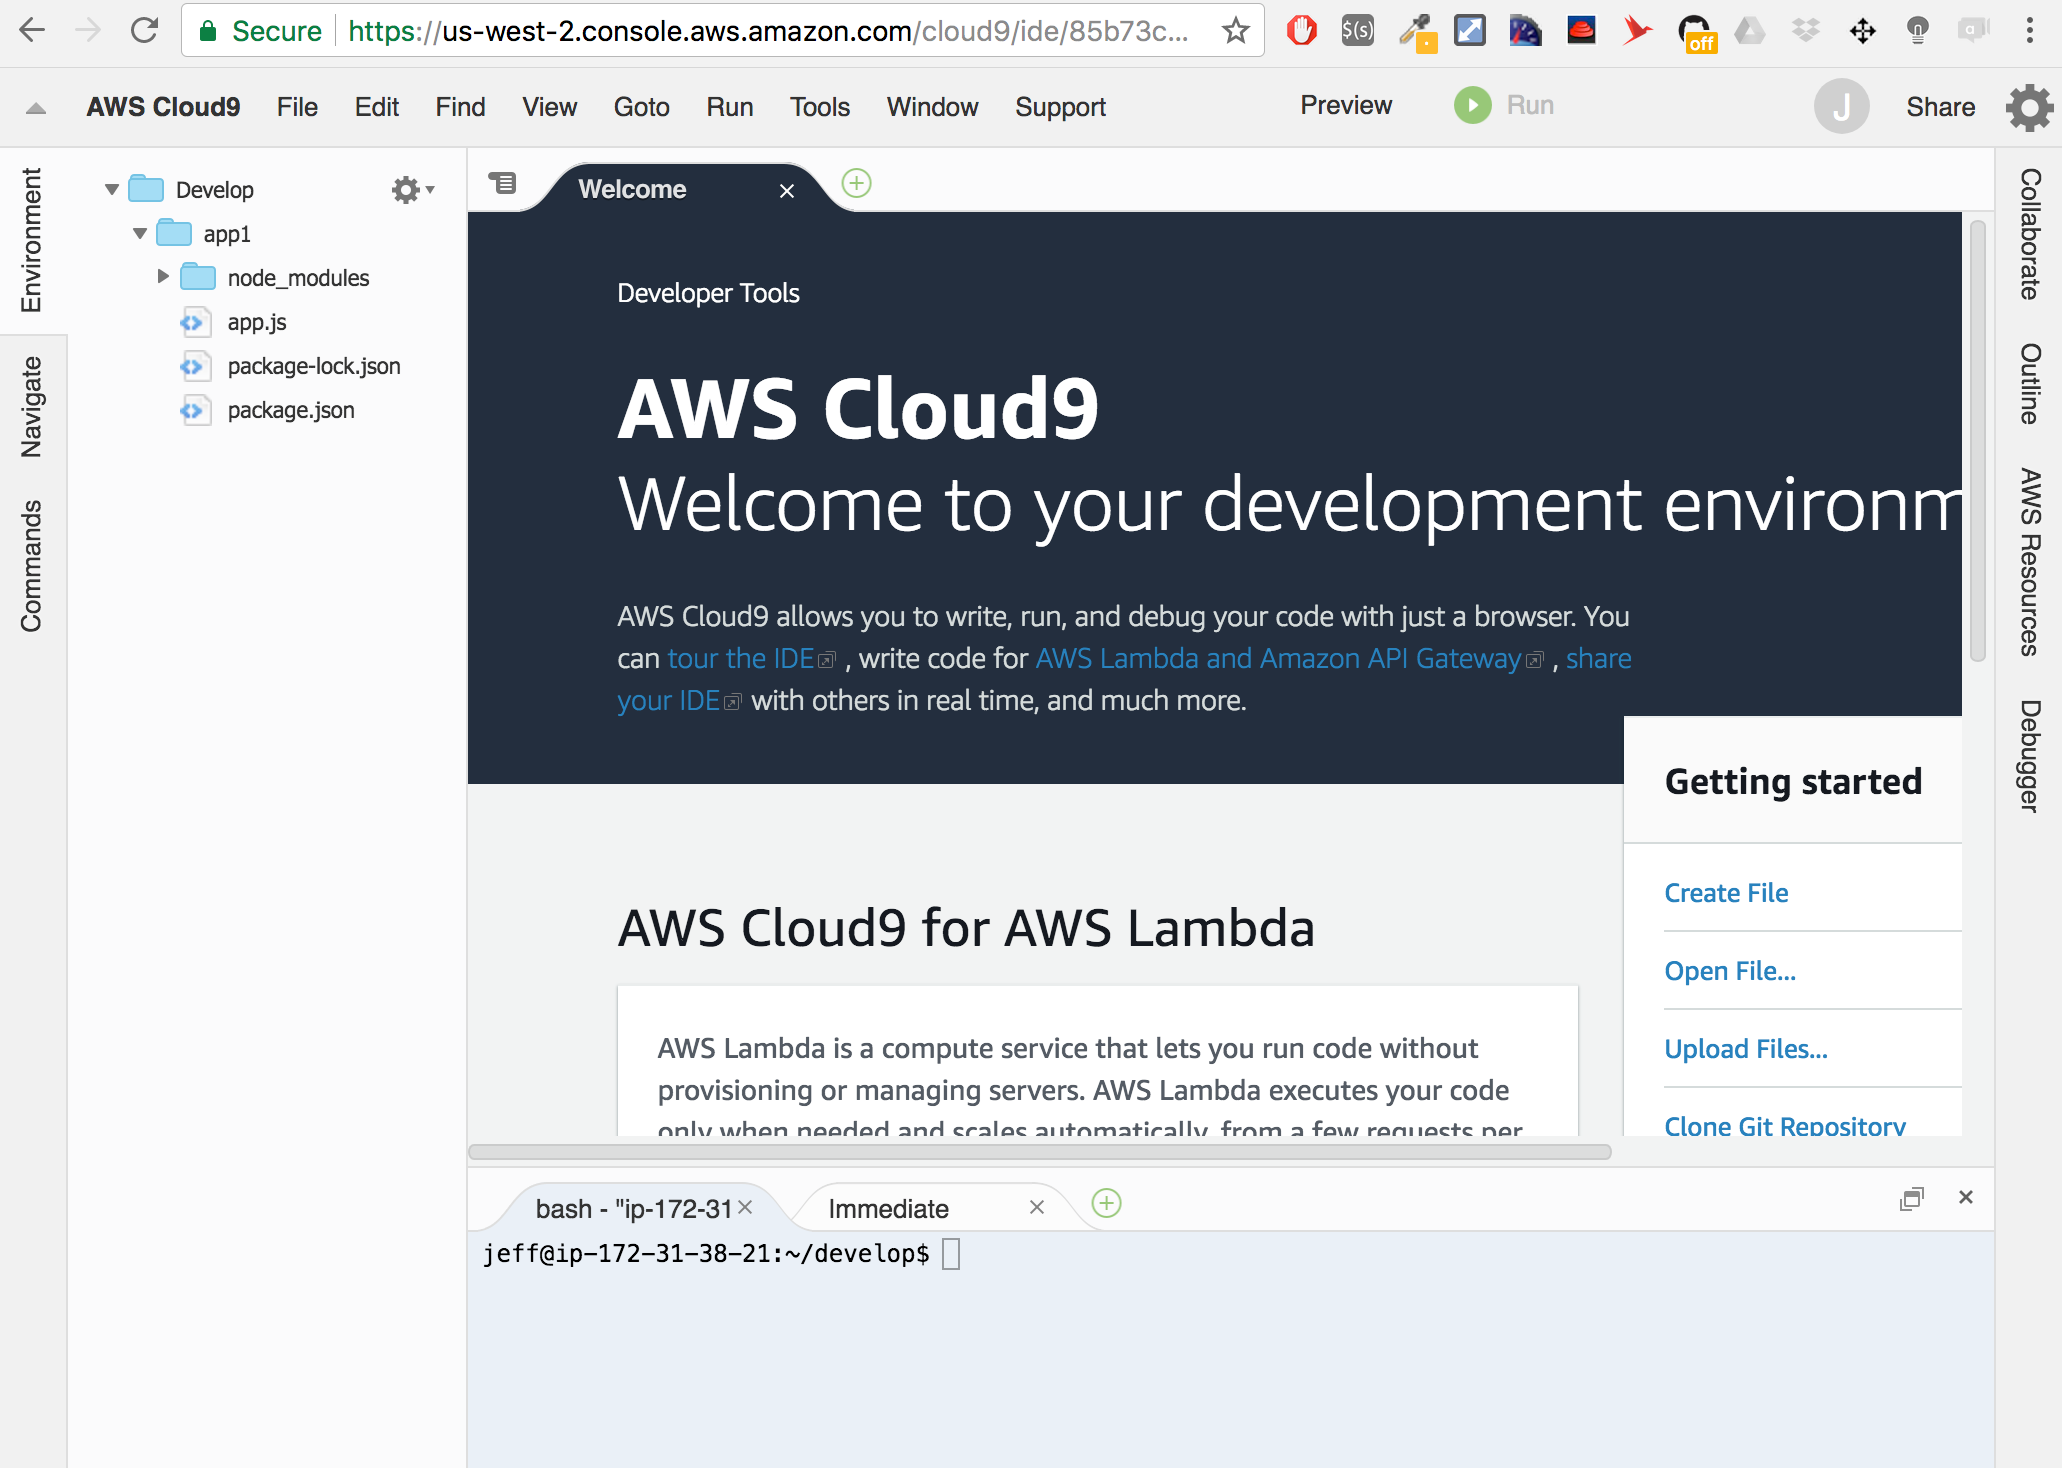
Task: Expand the node_modules folder
Action: (x=163, y=276)
